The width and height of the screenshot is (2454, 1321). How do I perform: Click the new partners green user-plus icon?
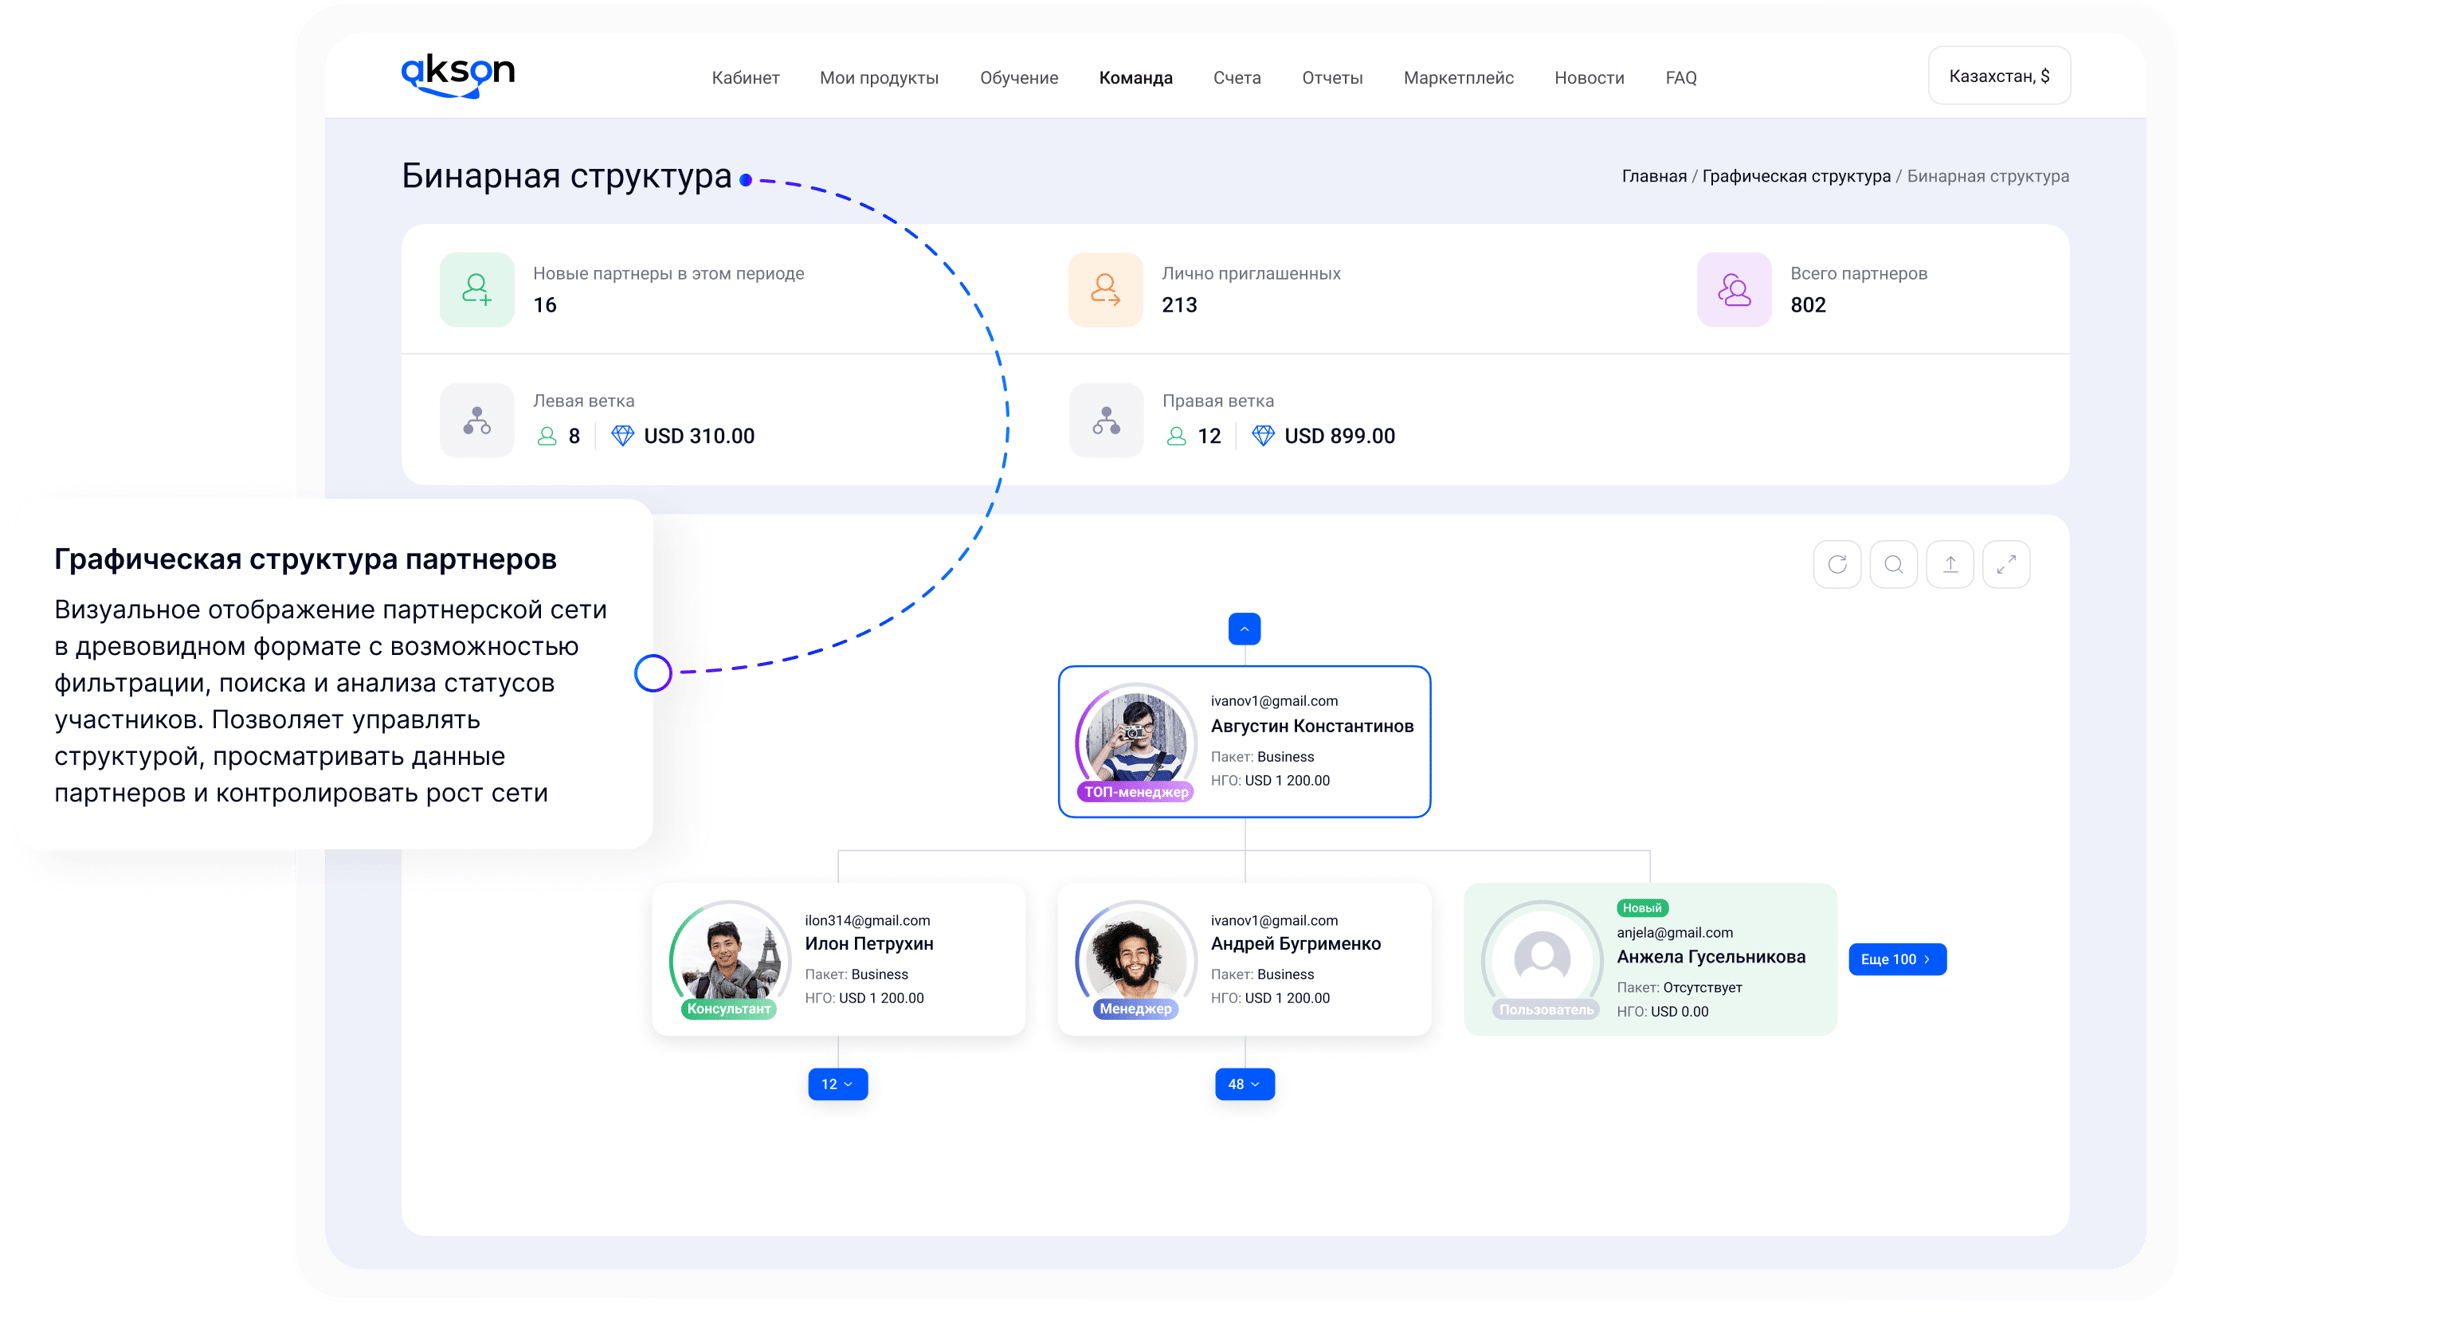coord(477,290)
